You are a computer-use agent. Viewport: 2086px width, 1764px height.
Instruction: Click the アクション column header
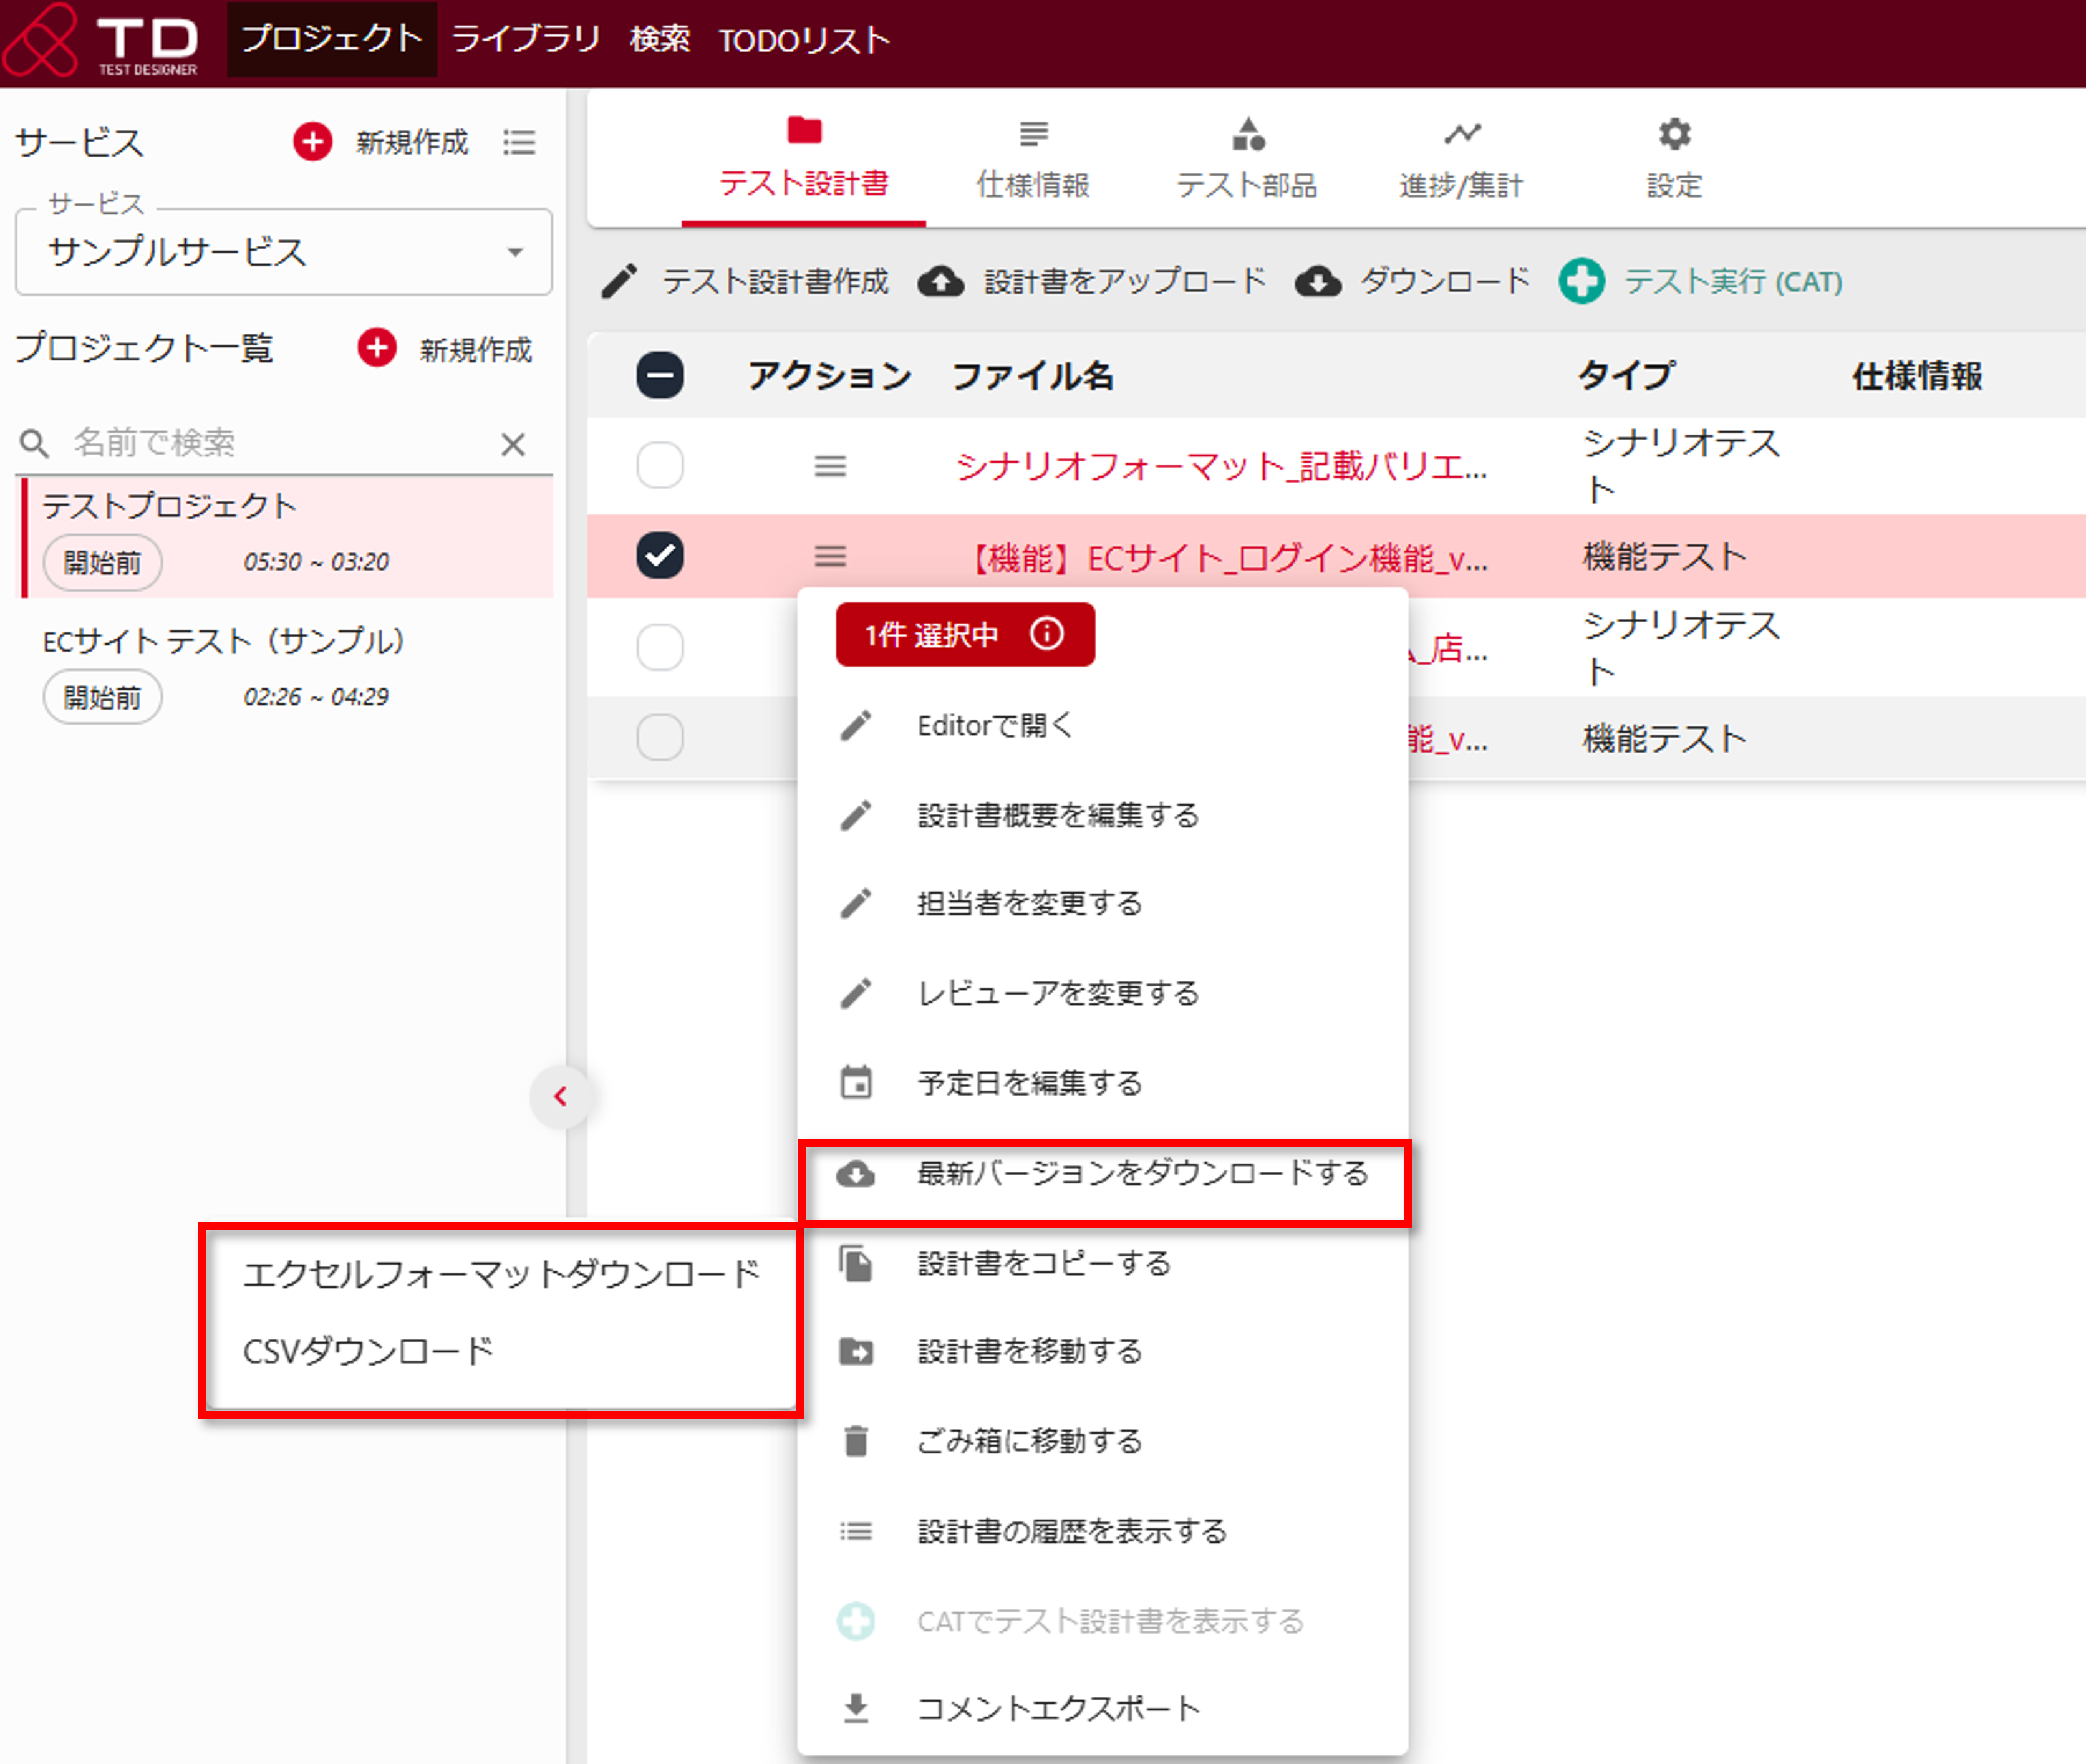[x=830, y=376]
